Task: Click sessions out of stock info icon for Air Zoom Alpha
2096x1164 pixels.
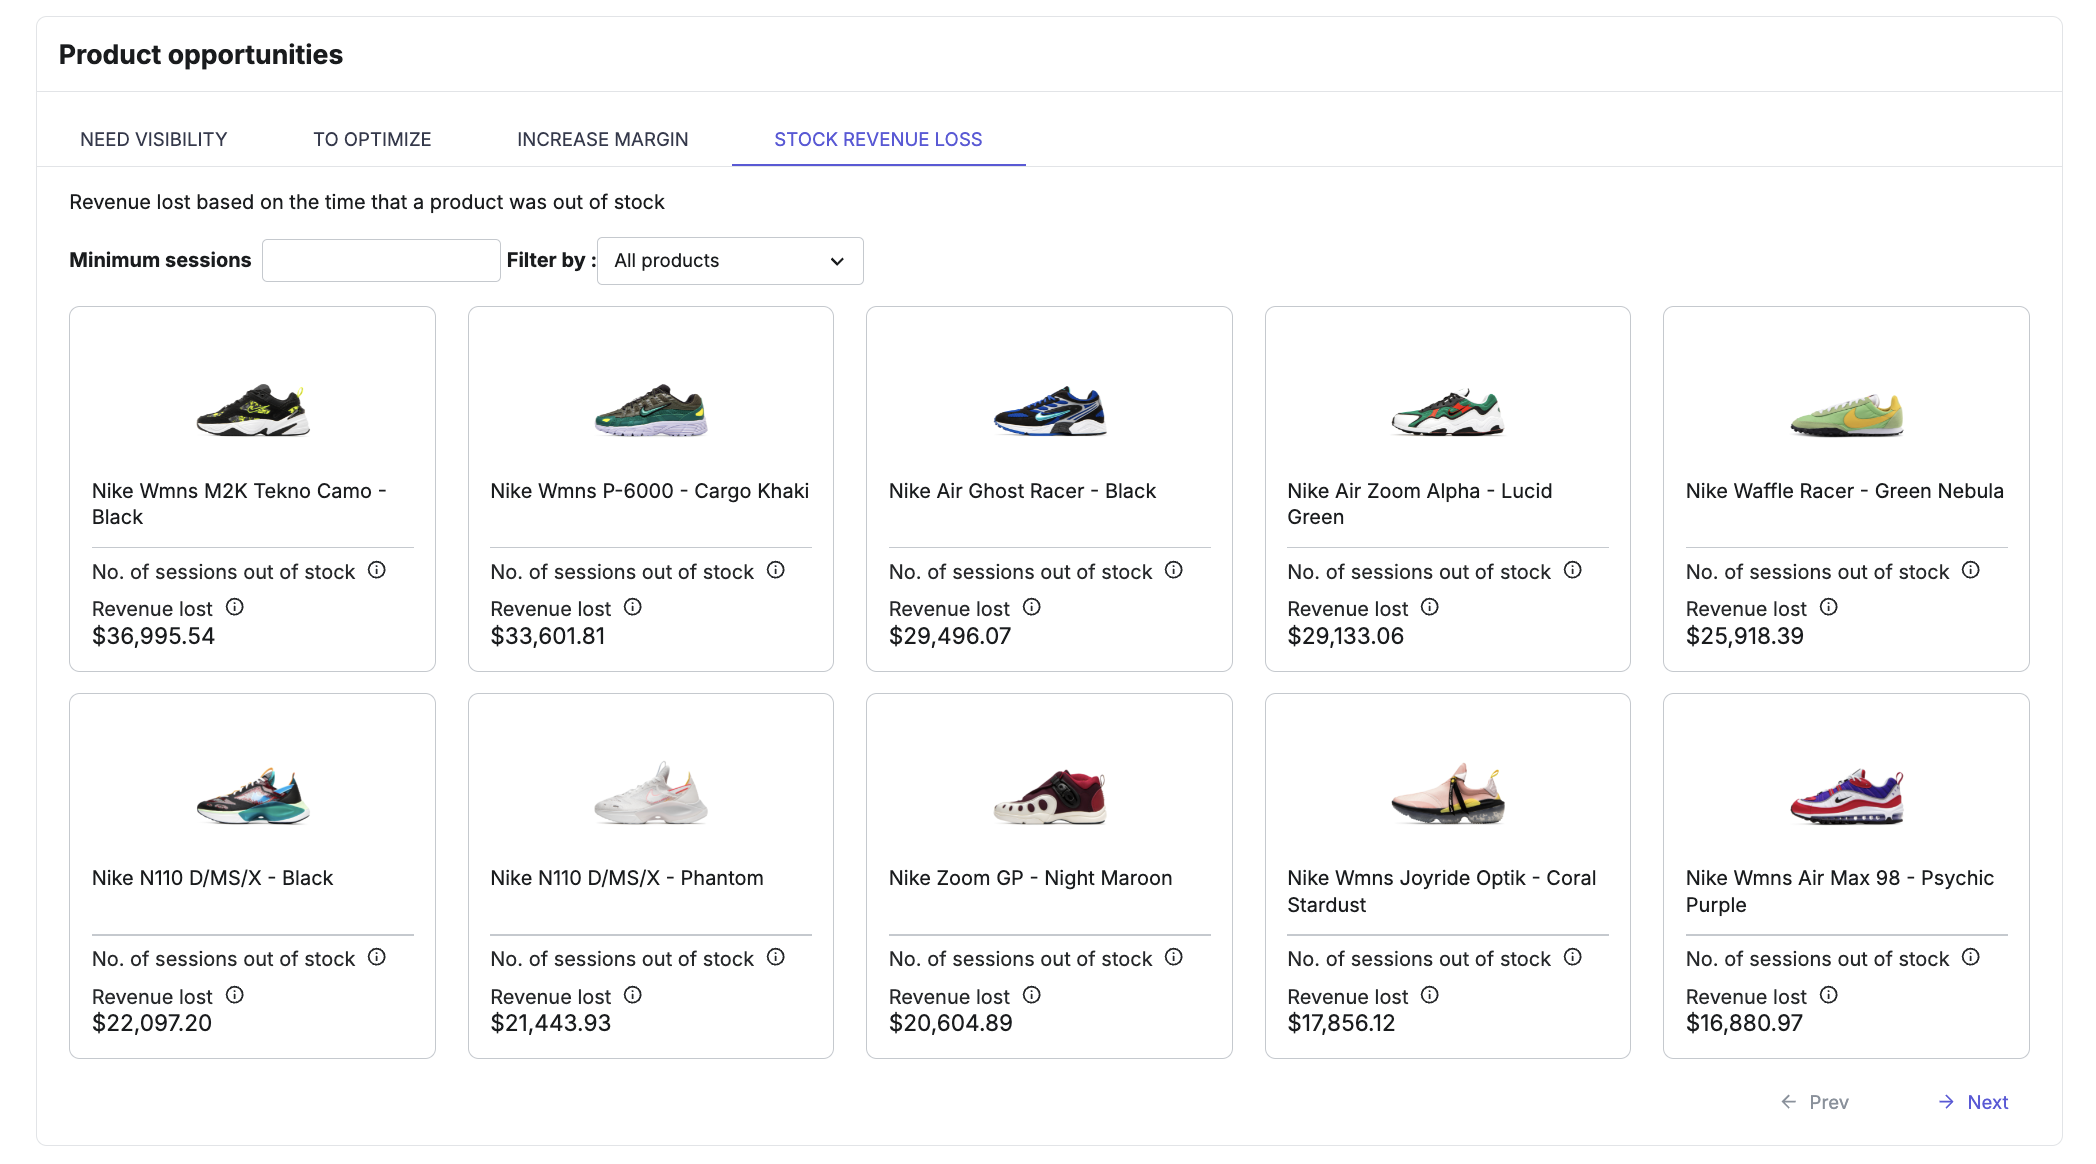Action: coord(1573,570)
